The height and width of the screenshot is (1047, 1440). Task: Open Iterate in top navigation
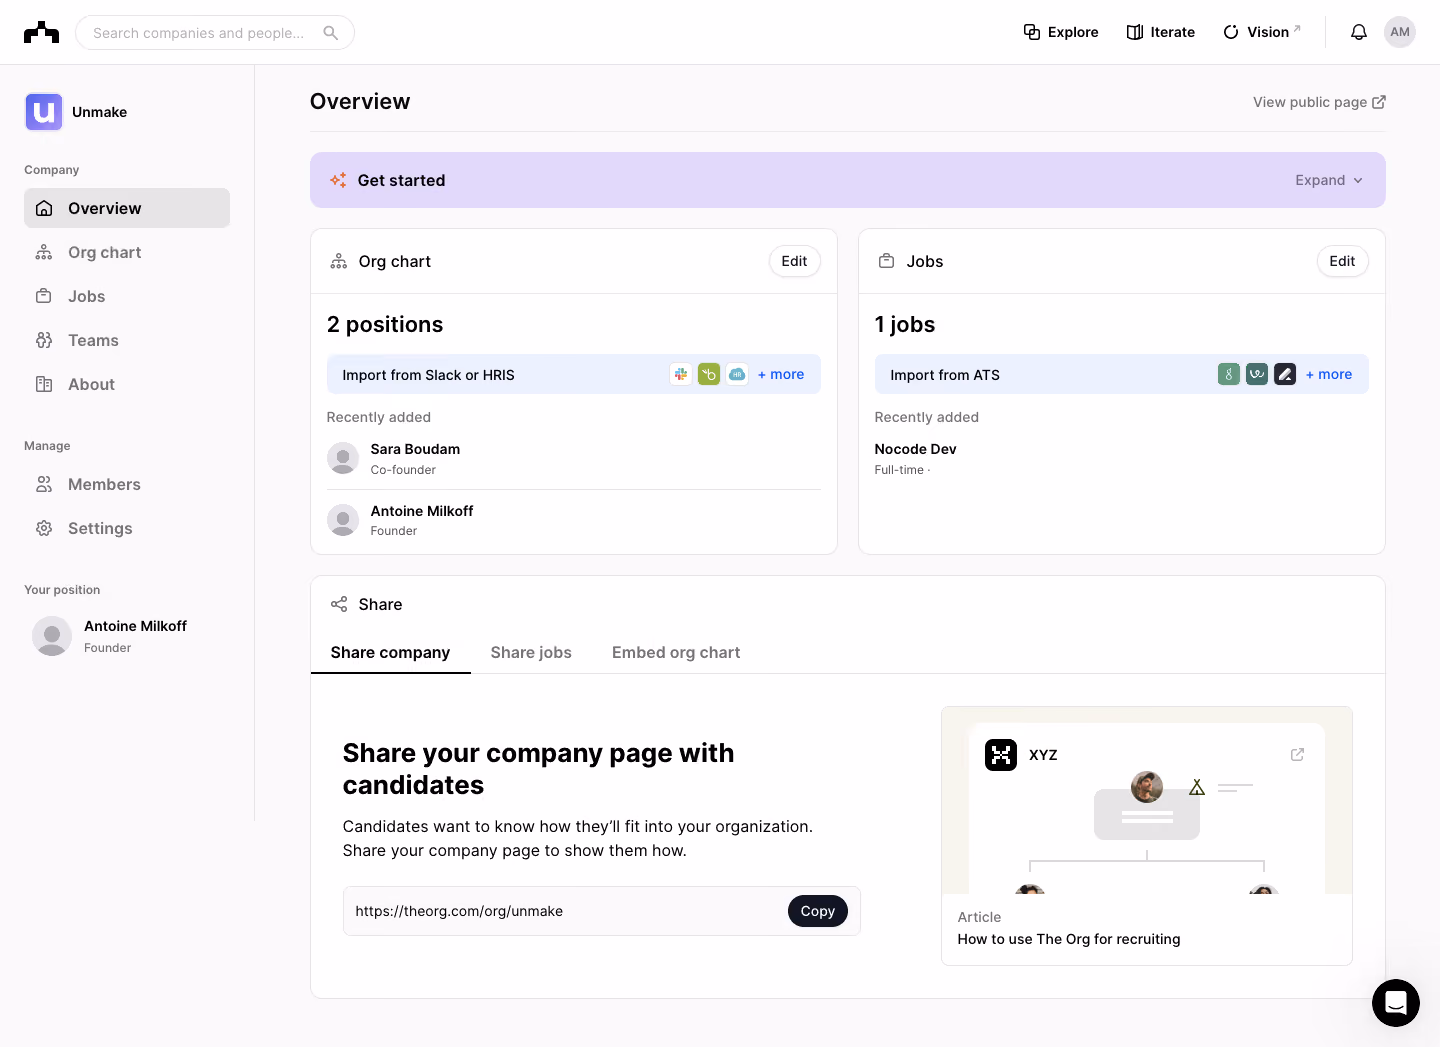point(1161,32)
